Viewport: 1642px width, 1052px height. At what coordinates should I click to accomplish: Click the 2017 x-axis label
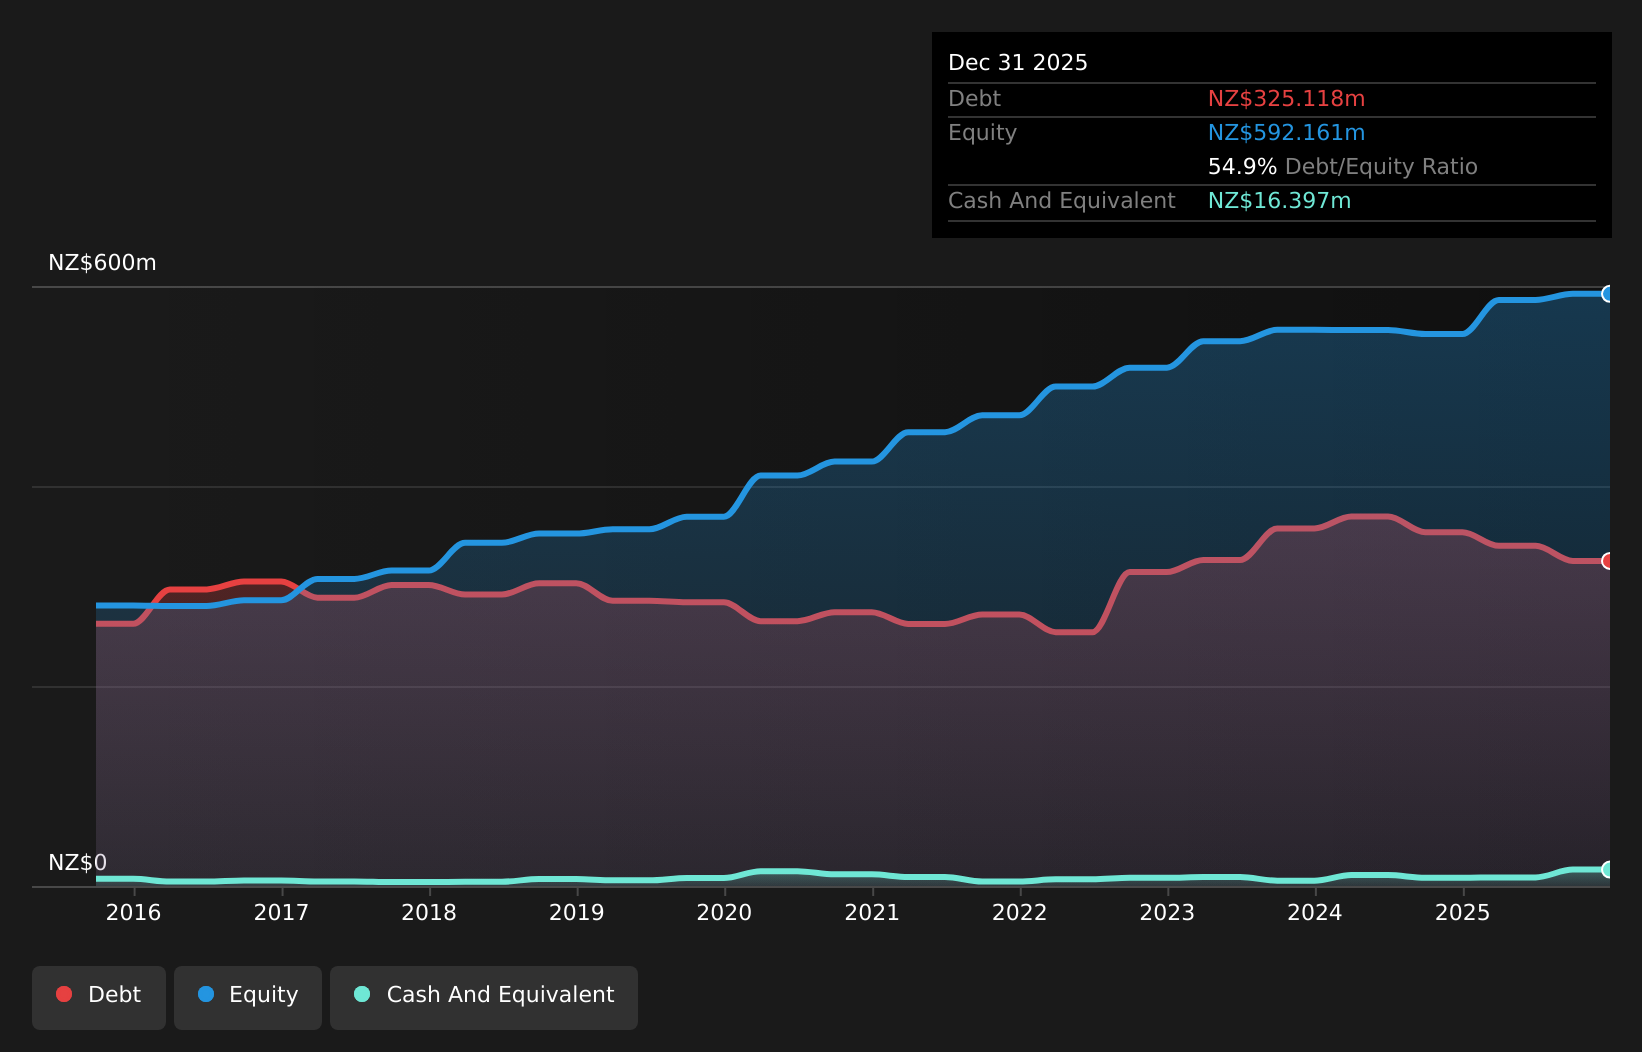tap(281, 912)
